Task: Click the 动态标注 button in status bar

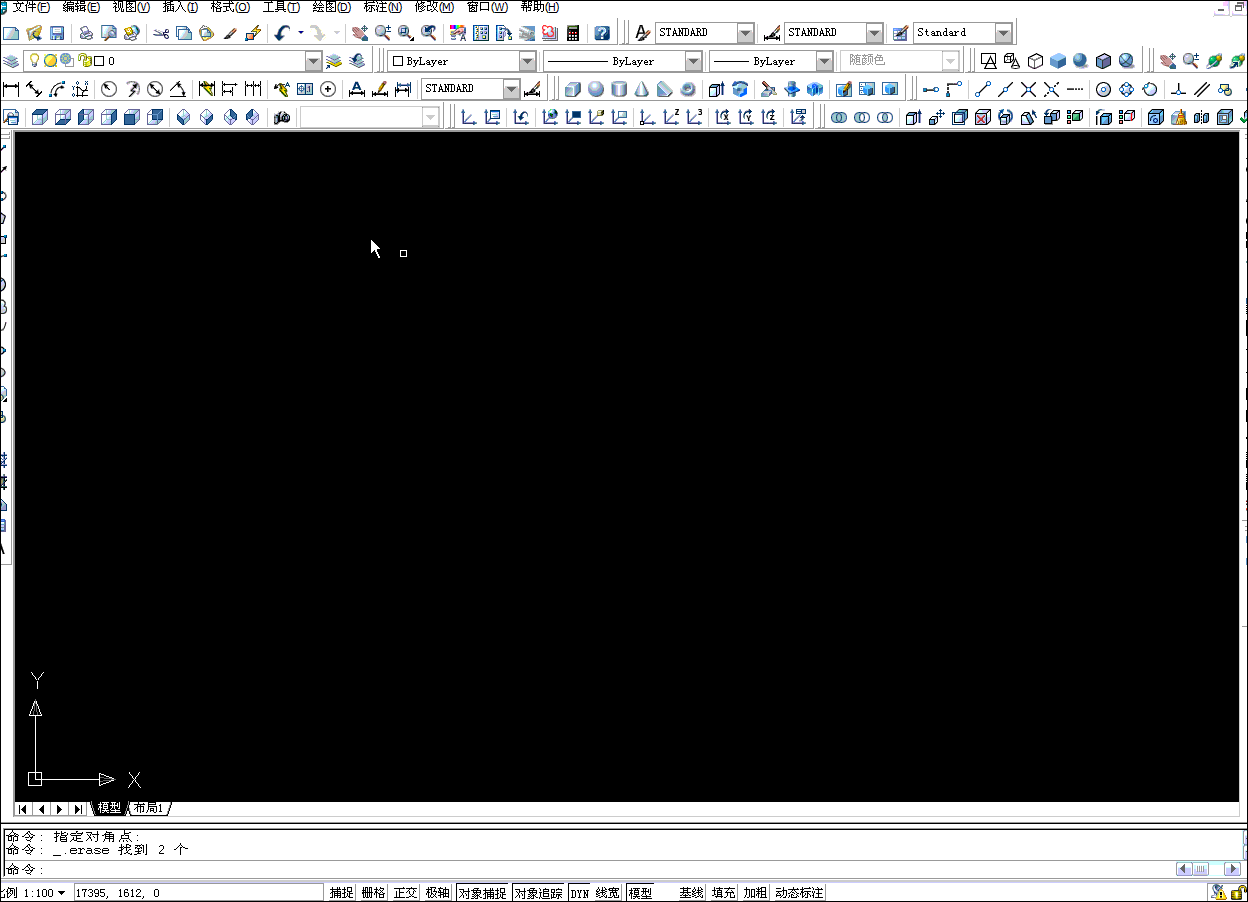Action: click(x=800, y=892)
